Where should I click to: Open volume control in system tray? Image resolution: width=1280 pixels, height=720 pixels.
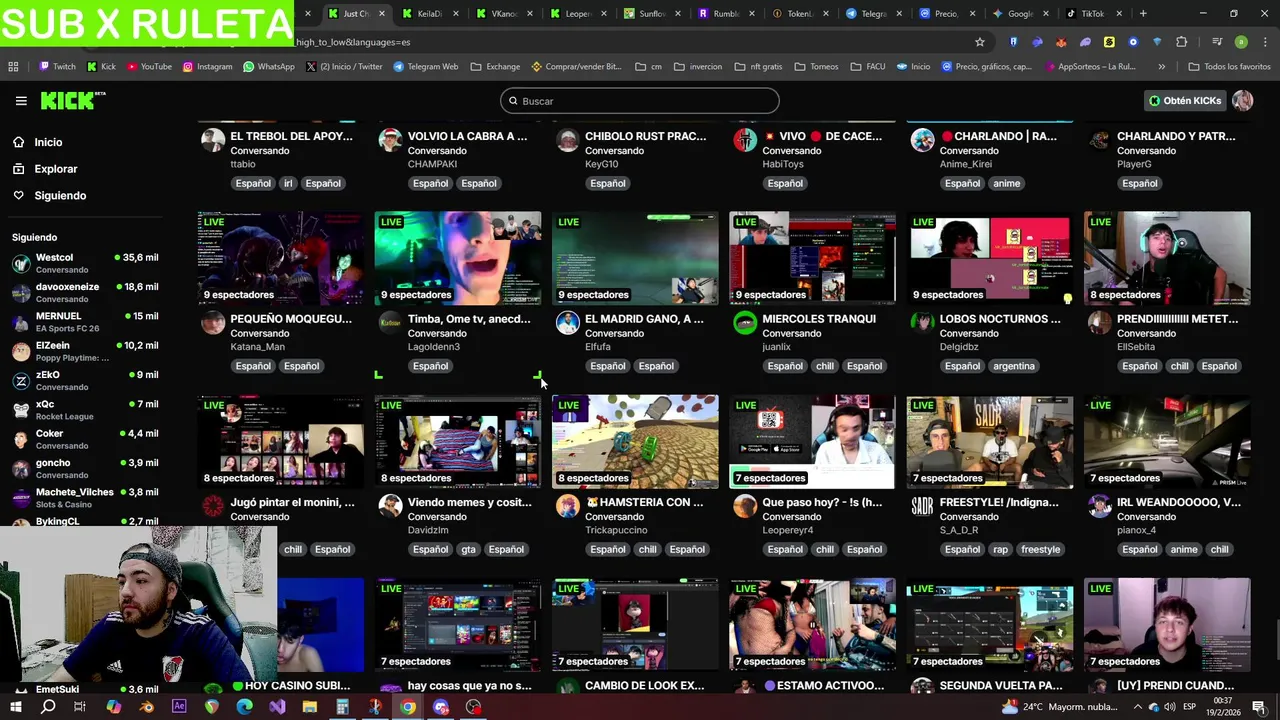click(x=1169, y=707)
